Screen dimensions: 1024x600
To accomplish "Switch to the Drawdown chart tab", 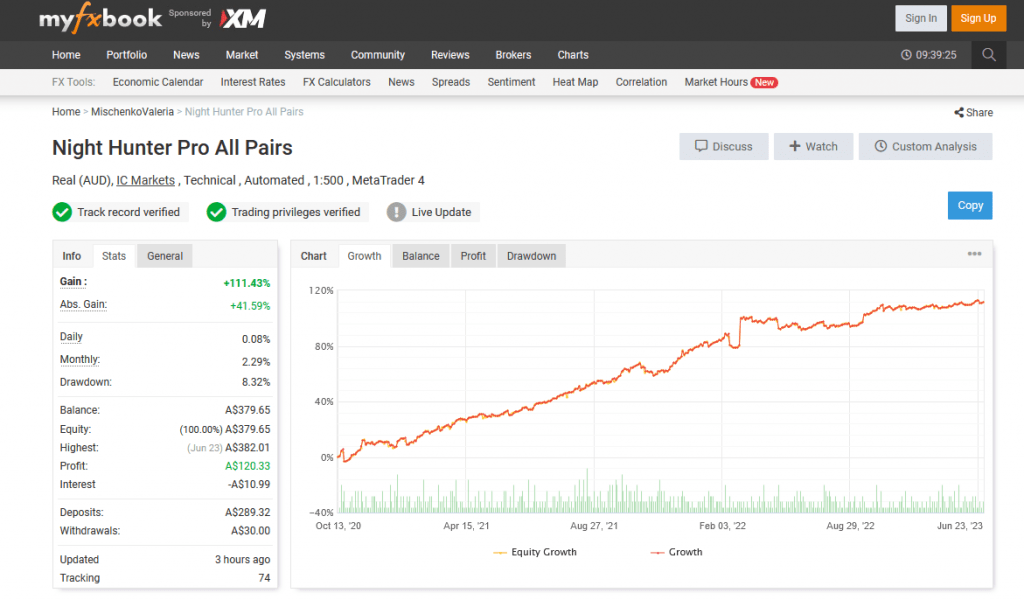I will coord(531,256).
